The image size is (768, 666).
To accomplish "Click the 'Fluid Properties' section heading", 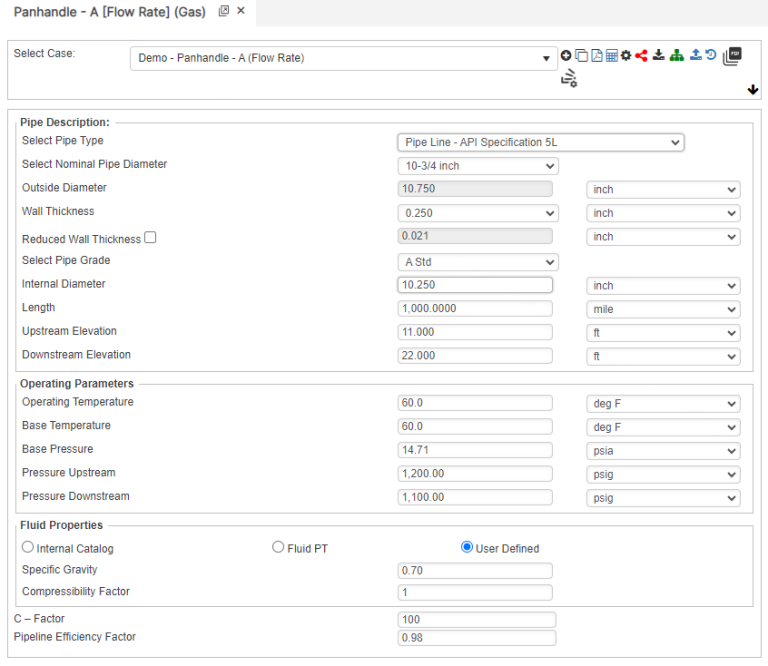I will coord(61,525).
